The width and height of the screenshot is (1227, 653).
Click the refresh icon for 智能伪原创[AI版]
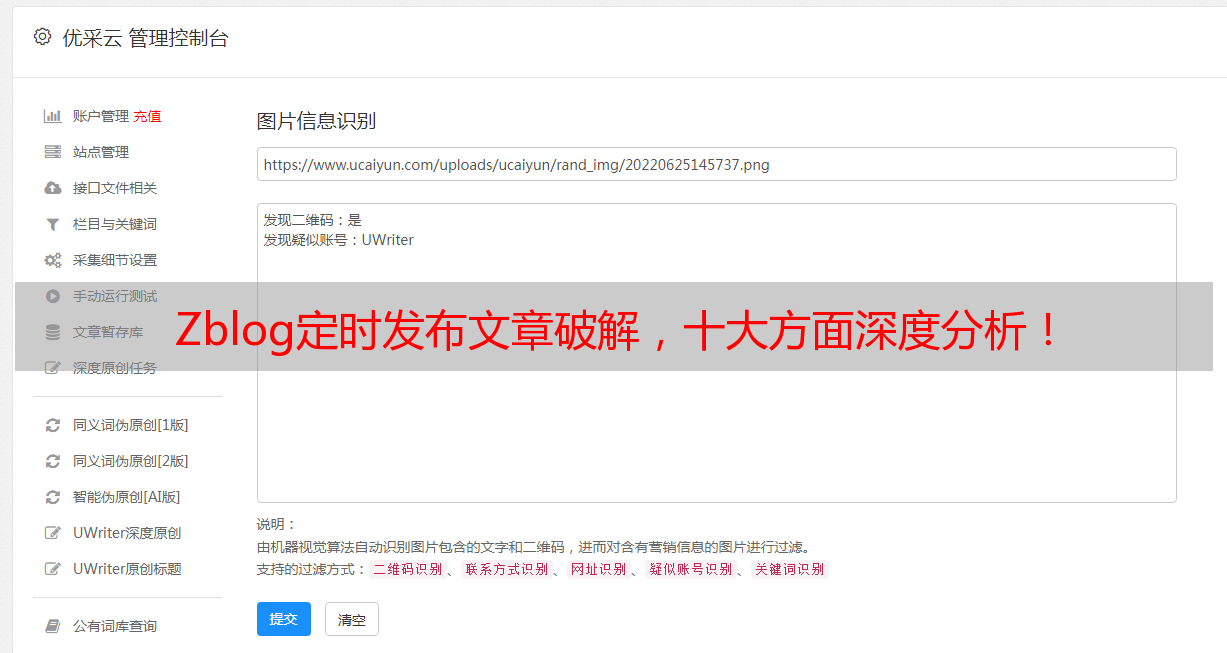[53, 497]
